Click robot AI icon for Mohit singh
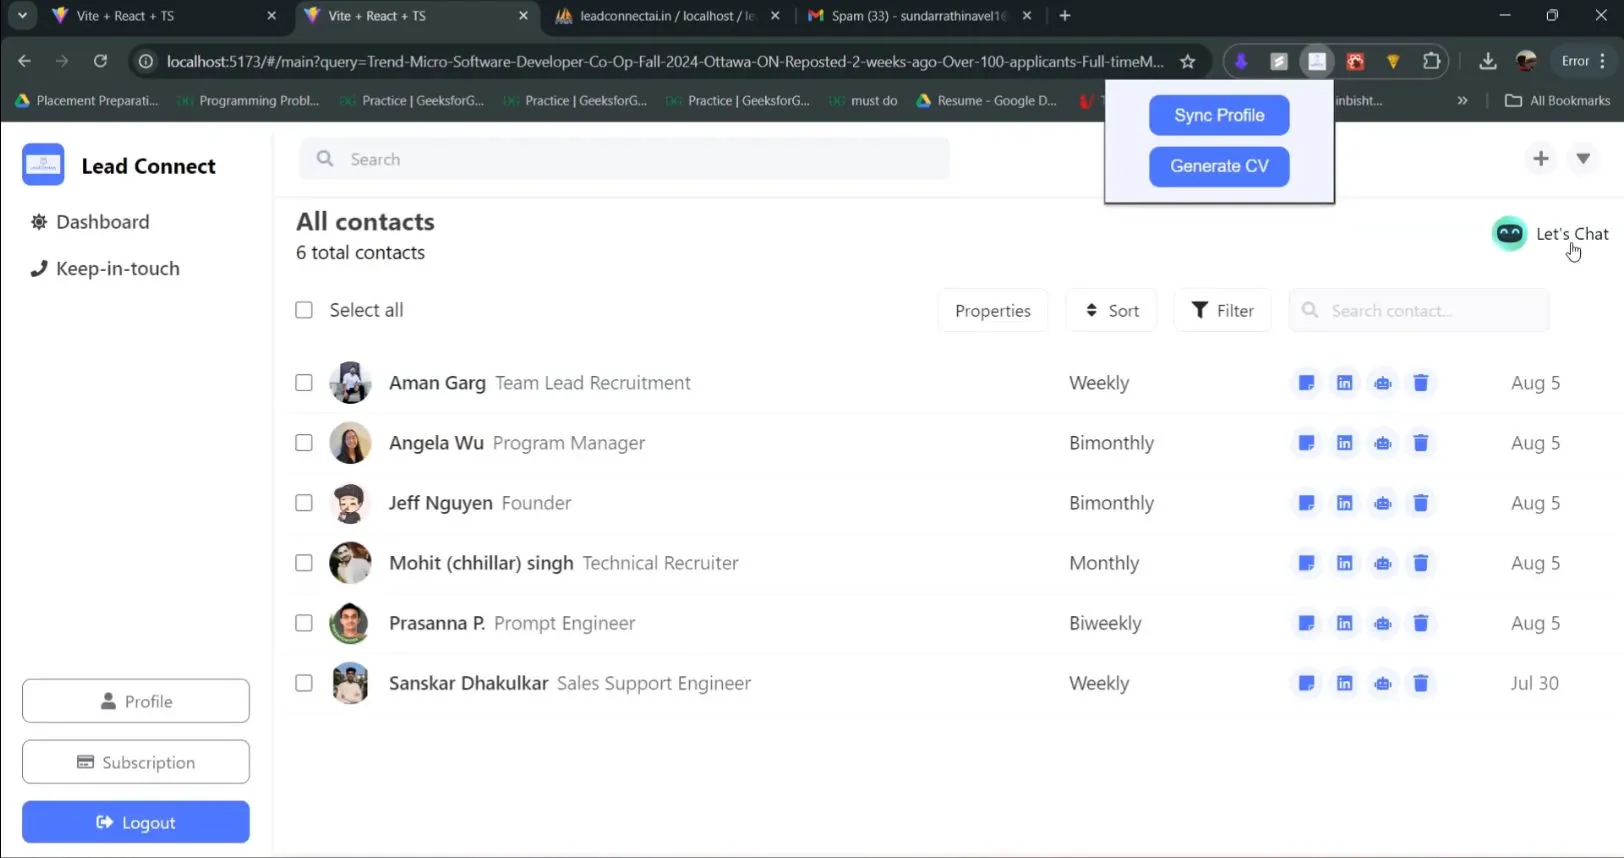Screen dimensions: 1624x858 (1382, 563)
